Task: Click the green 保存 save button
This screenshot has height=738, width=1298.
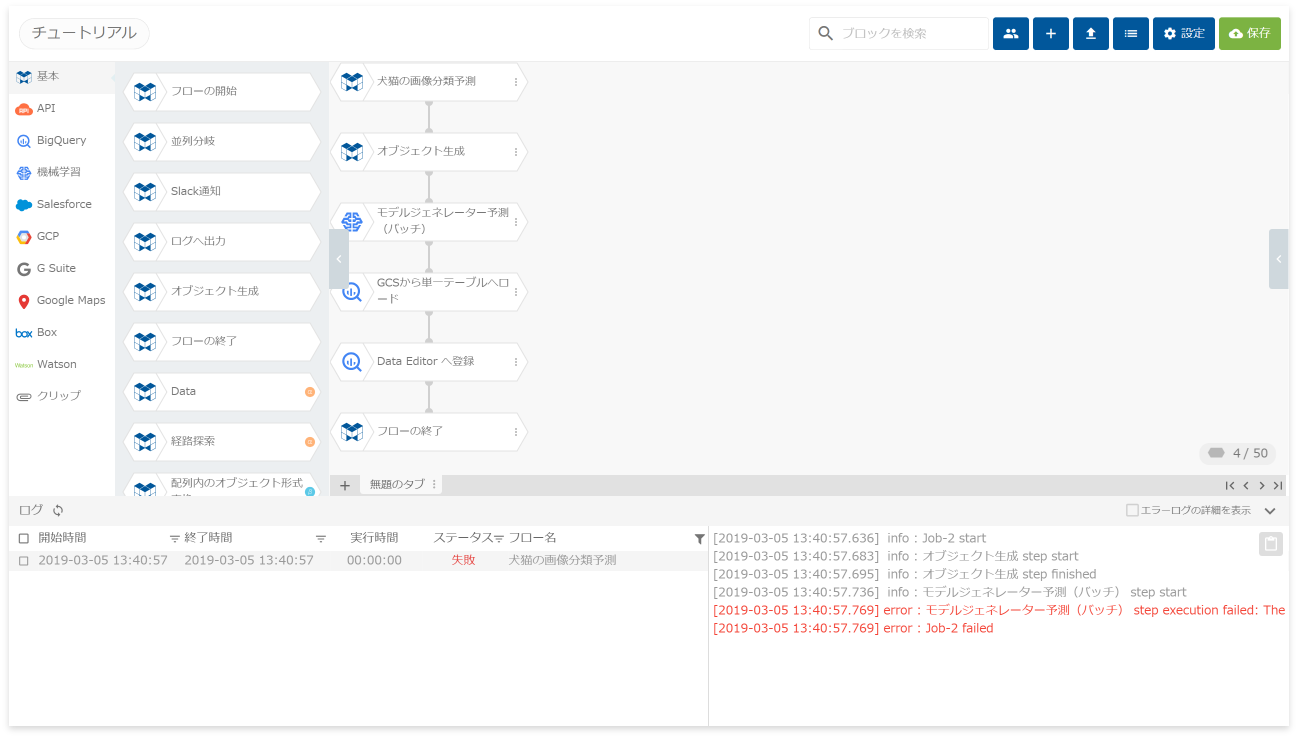Action: click(x=1250, y=33)
